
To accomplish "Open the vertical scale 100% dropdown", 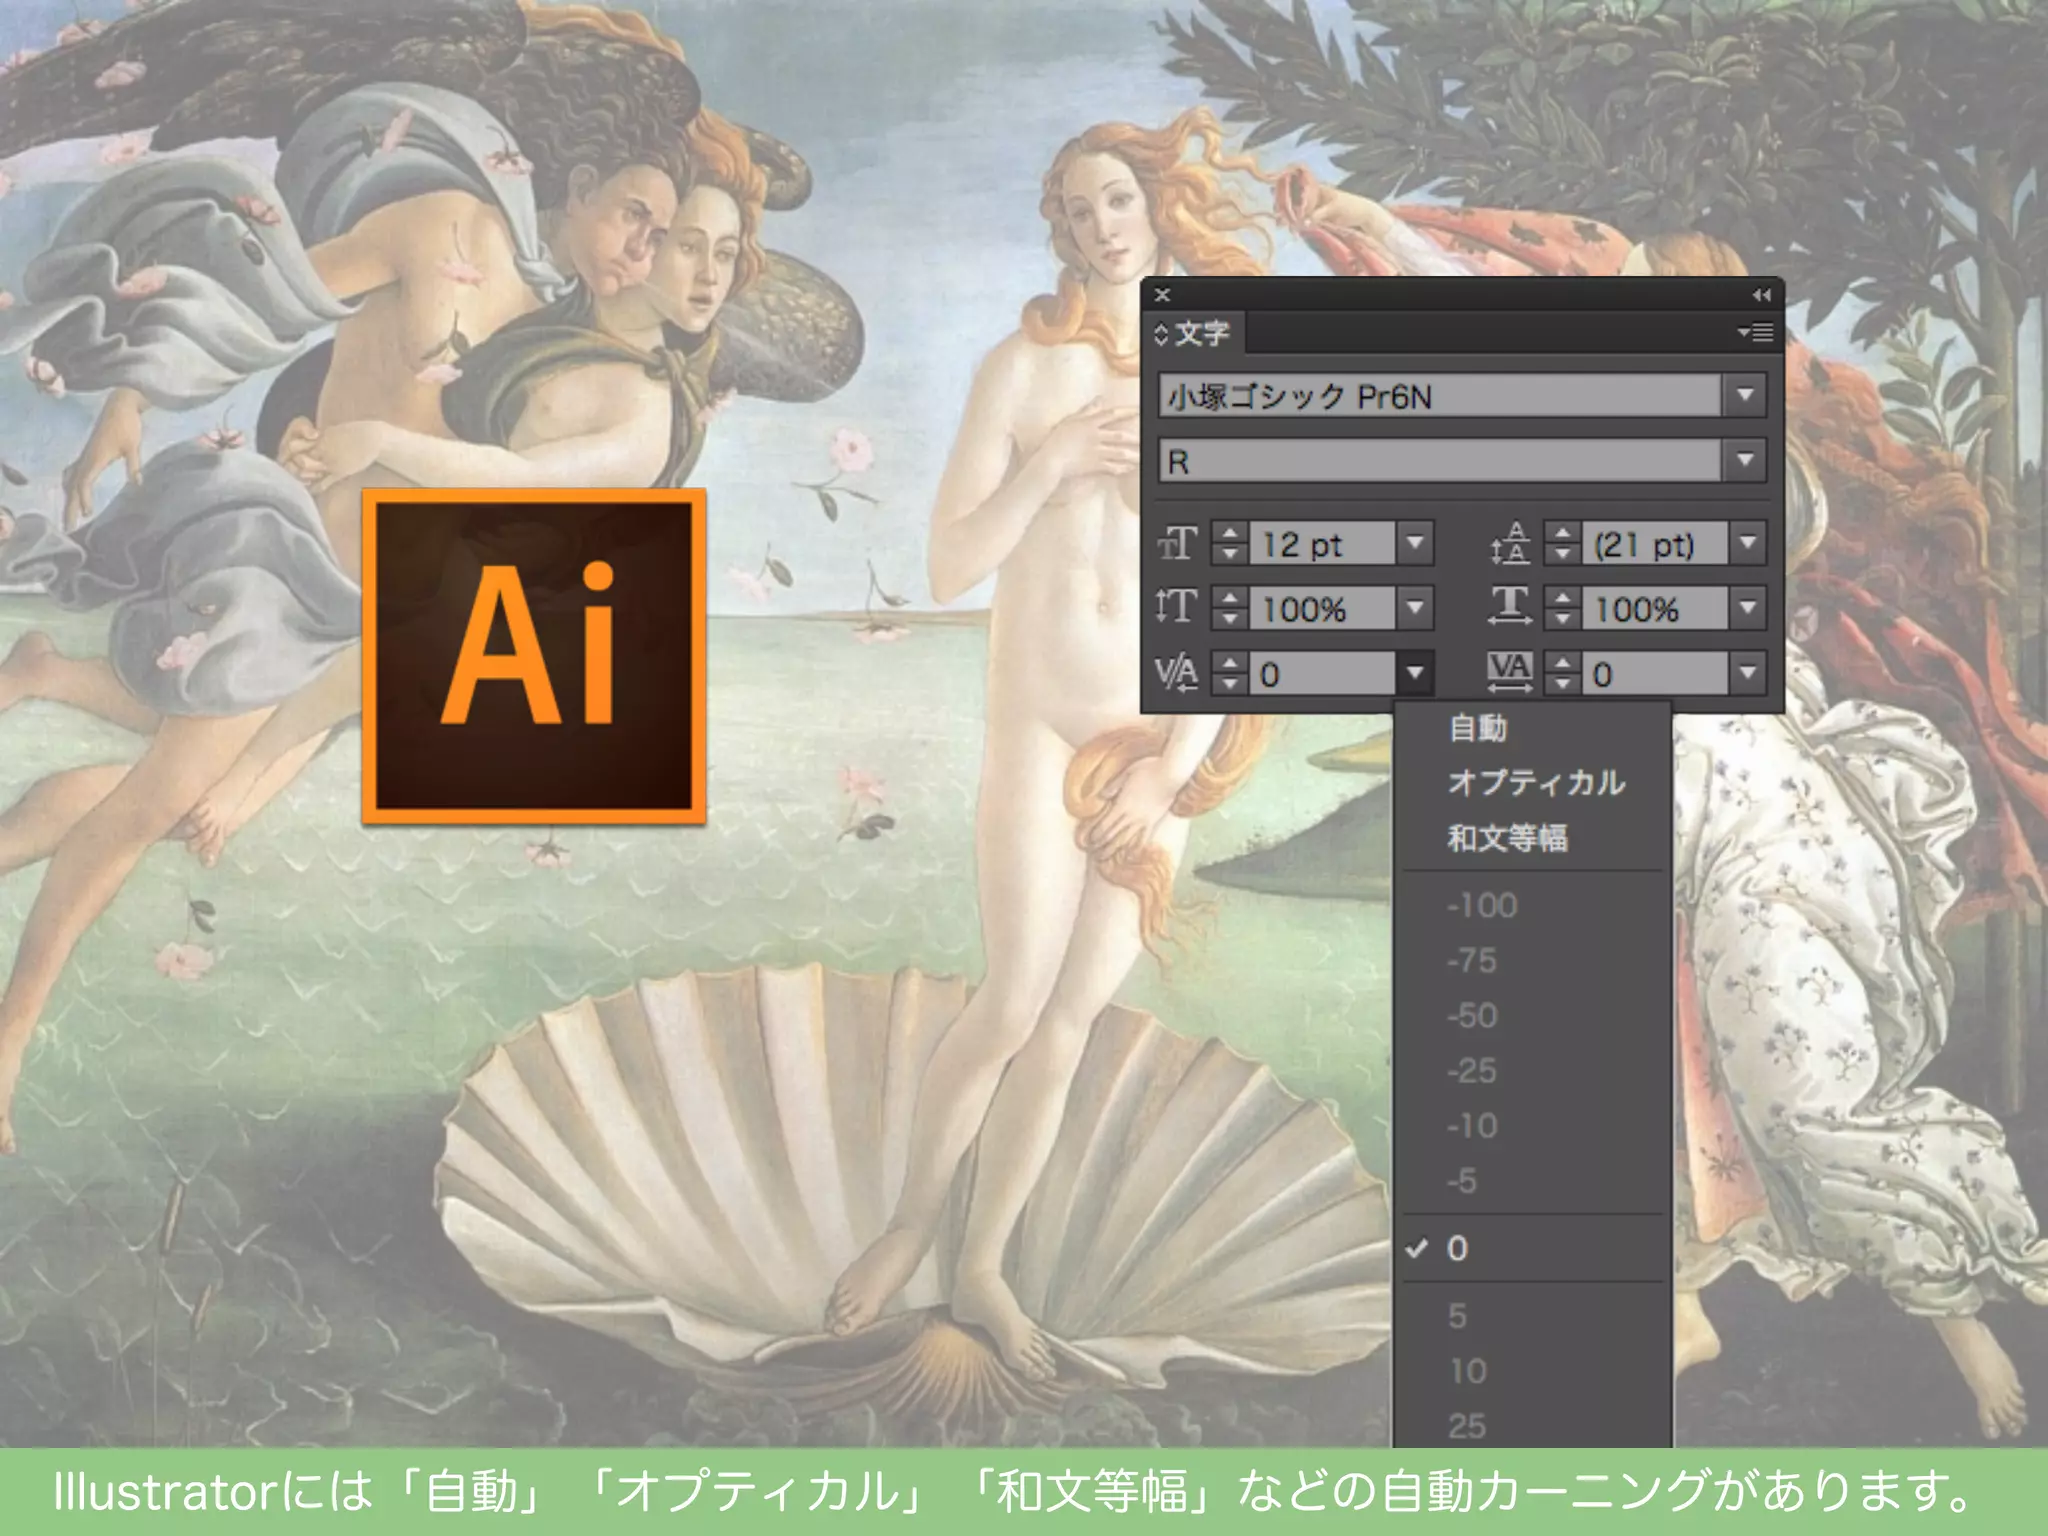I will click(1415, 607).
